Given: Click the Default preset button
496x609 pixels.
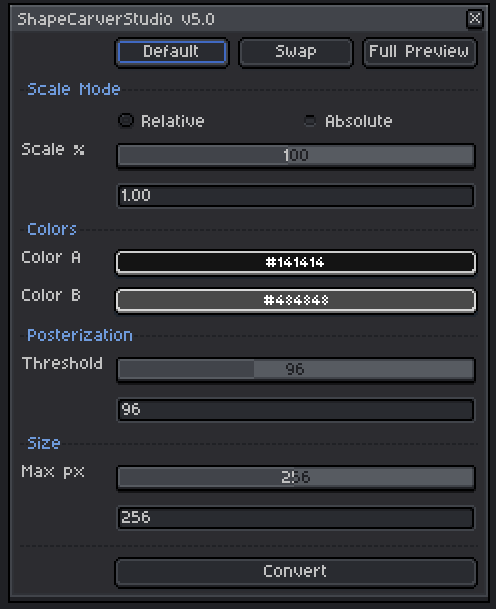Looking at the screenshot, I should tap(172, 52).
